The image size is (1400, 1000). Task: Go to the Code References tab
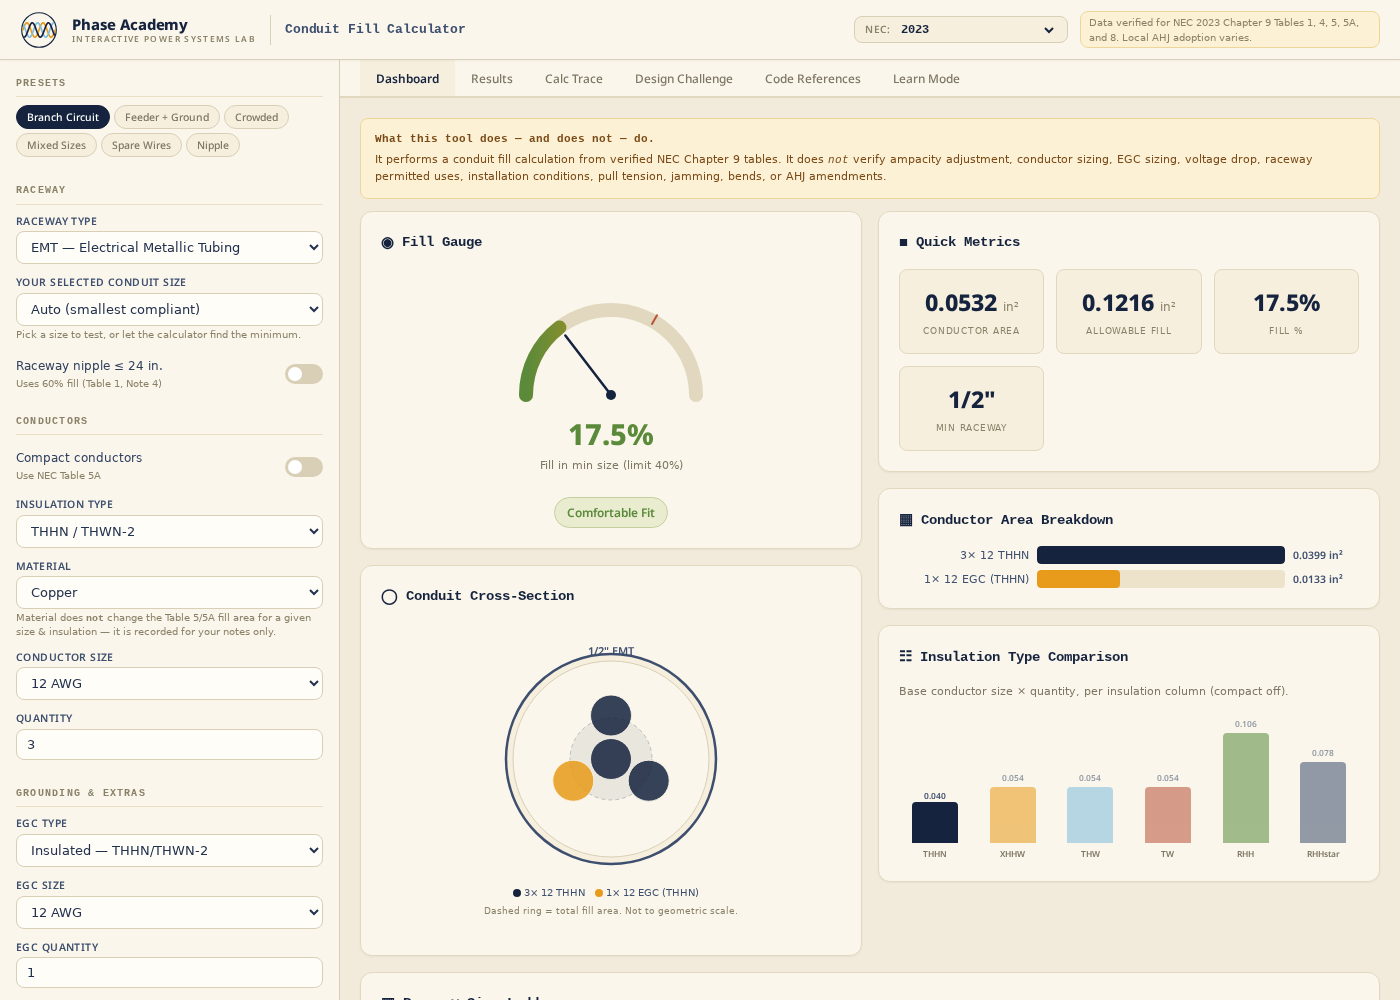tap(813, 79)
